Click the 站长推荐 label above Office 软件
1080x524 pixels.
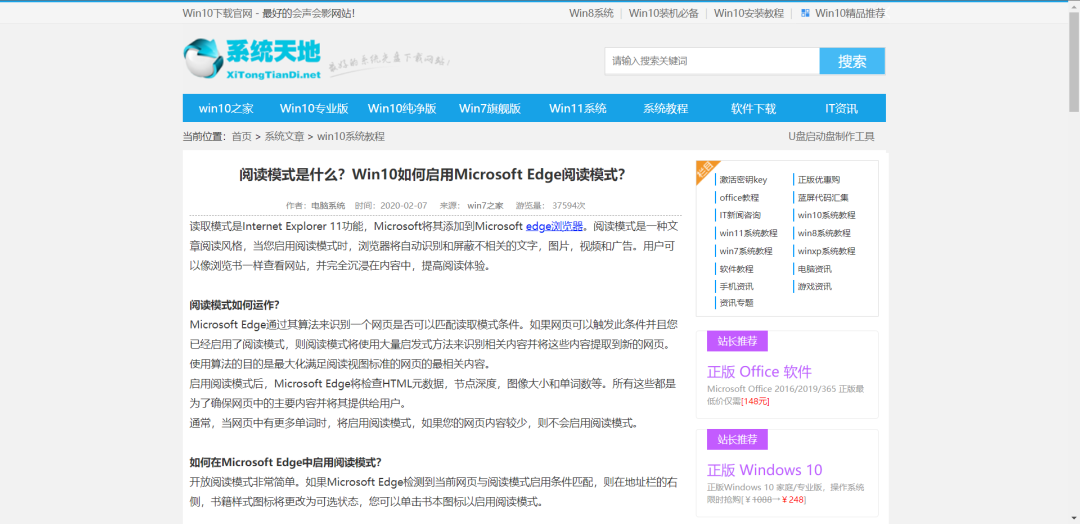[x=737, y=341]
